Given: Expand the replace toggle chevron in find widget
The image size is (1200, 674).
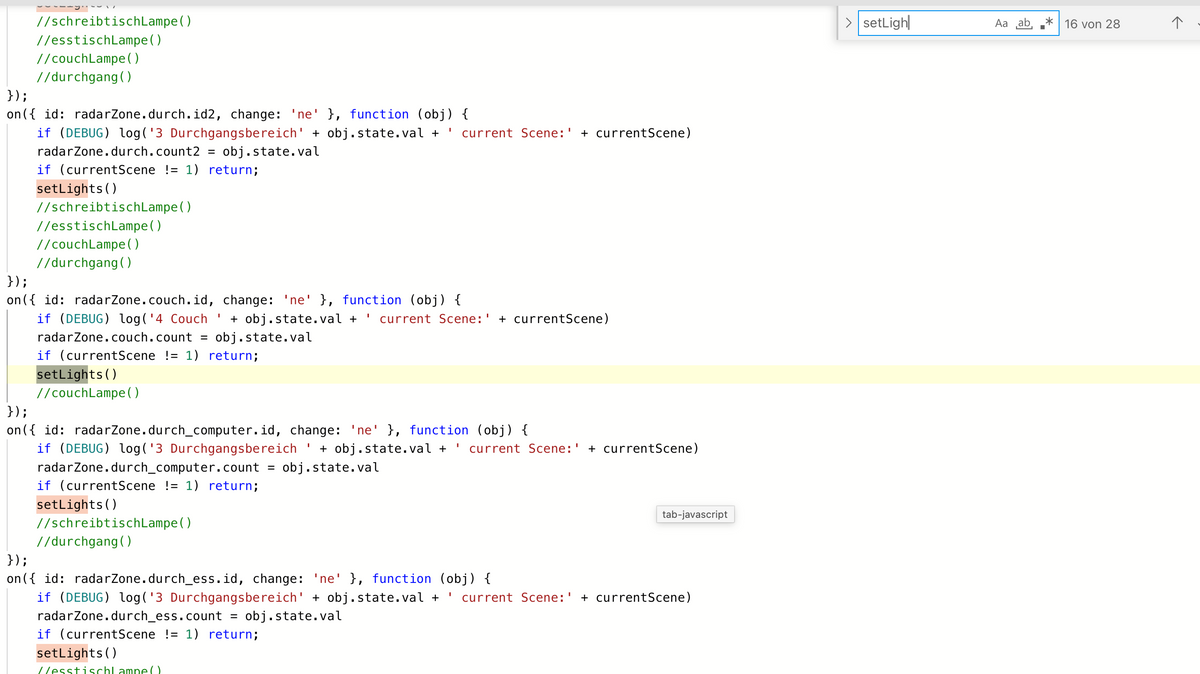Looking at the screenshot, I should pyautogui.click(x=848, y=23).
